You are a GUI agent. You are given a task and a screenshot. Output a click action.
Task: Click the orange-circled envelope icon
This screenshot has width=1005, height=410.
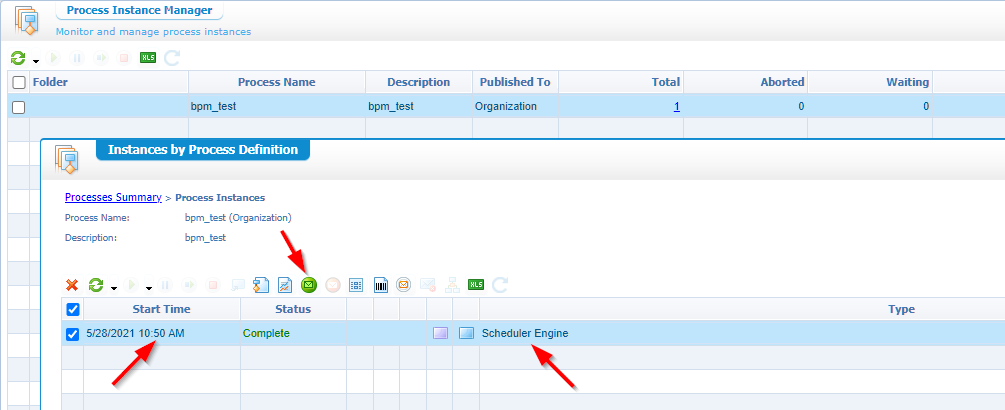(404, 285)
